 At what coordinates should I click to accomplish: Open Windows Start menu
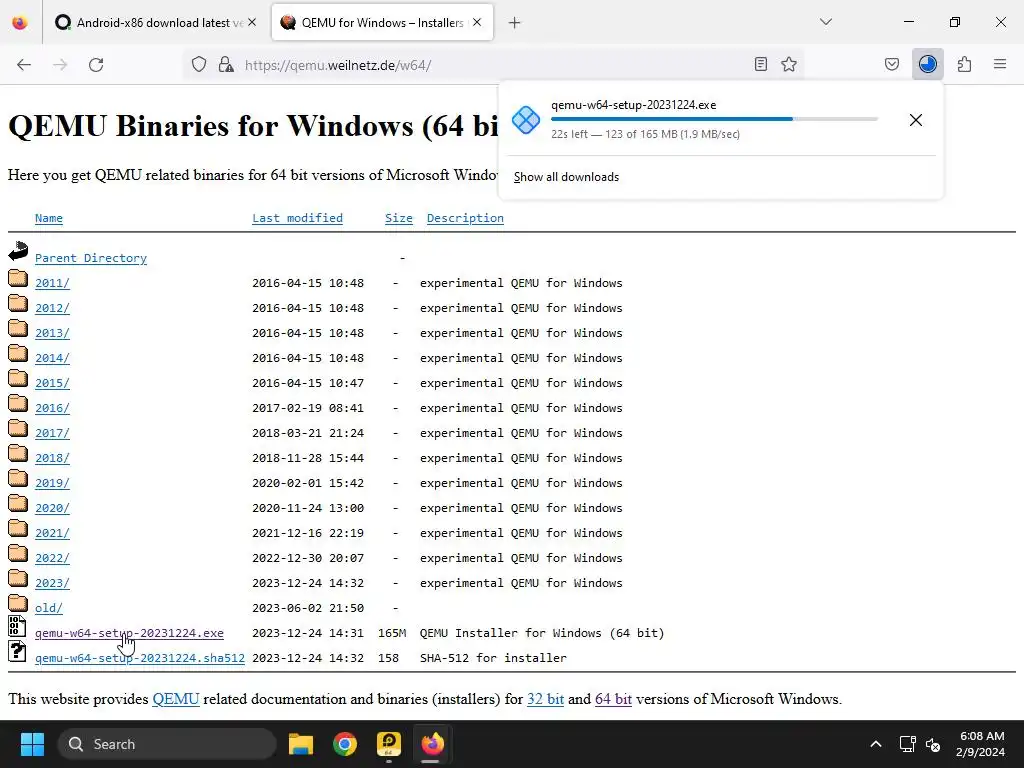point(32,744)
